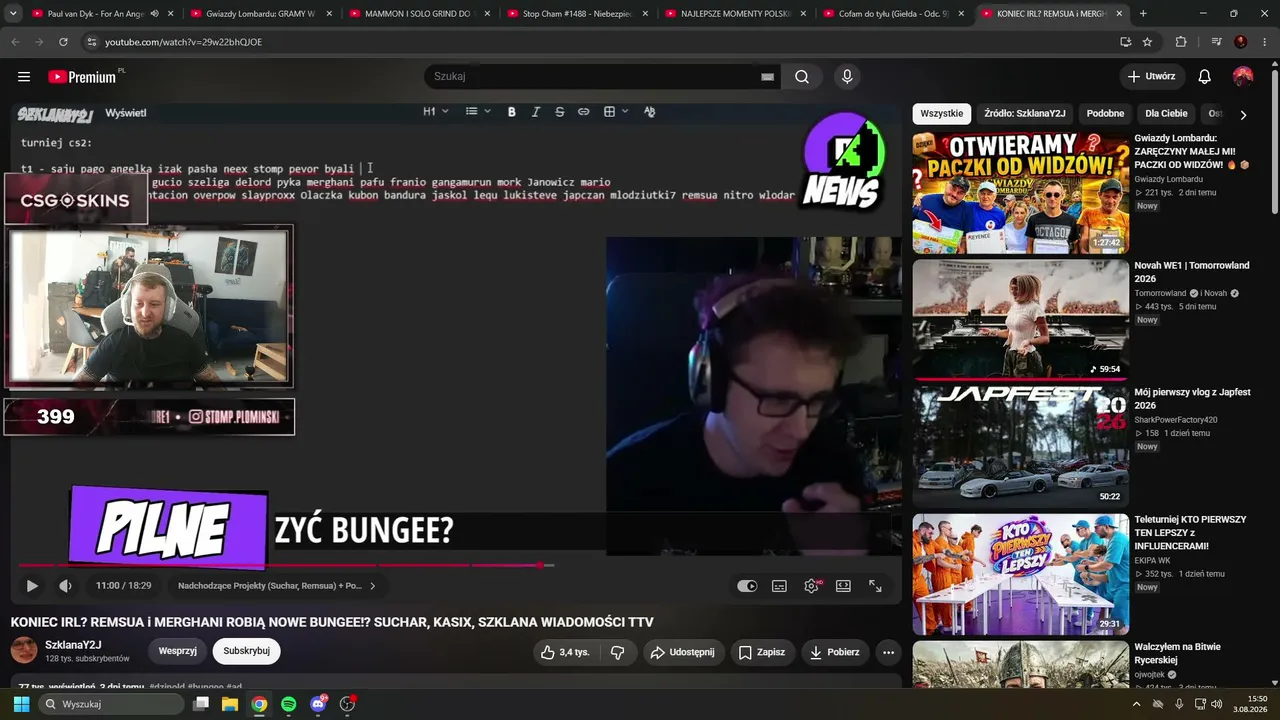This screenshot has height=720, width=1280.
Task: Open Gwiazdy Lombardu 1:27:42 video thumbnail
Action: coord(1021,194)
